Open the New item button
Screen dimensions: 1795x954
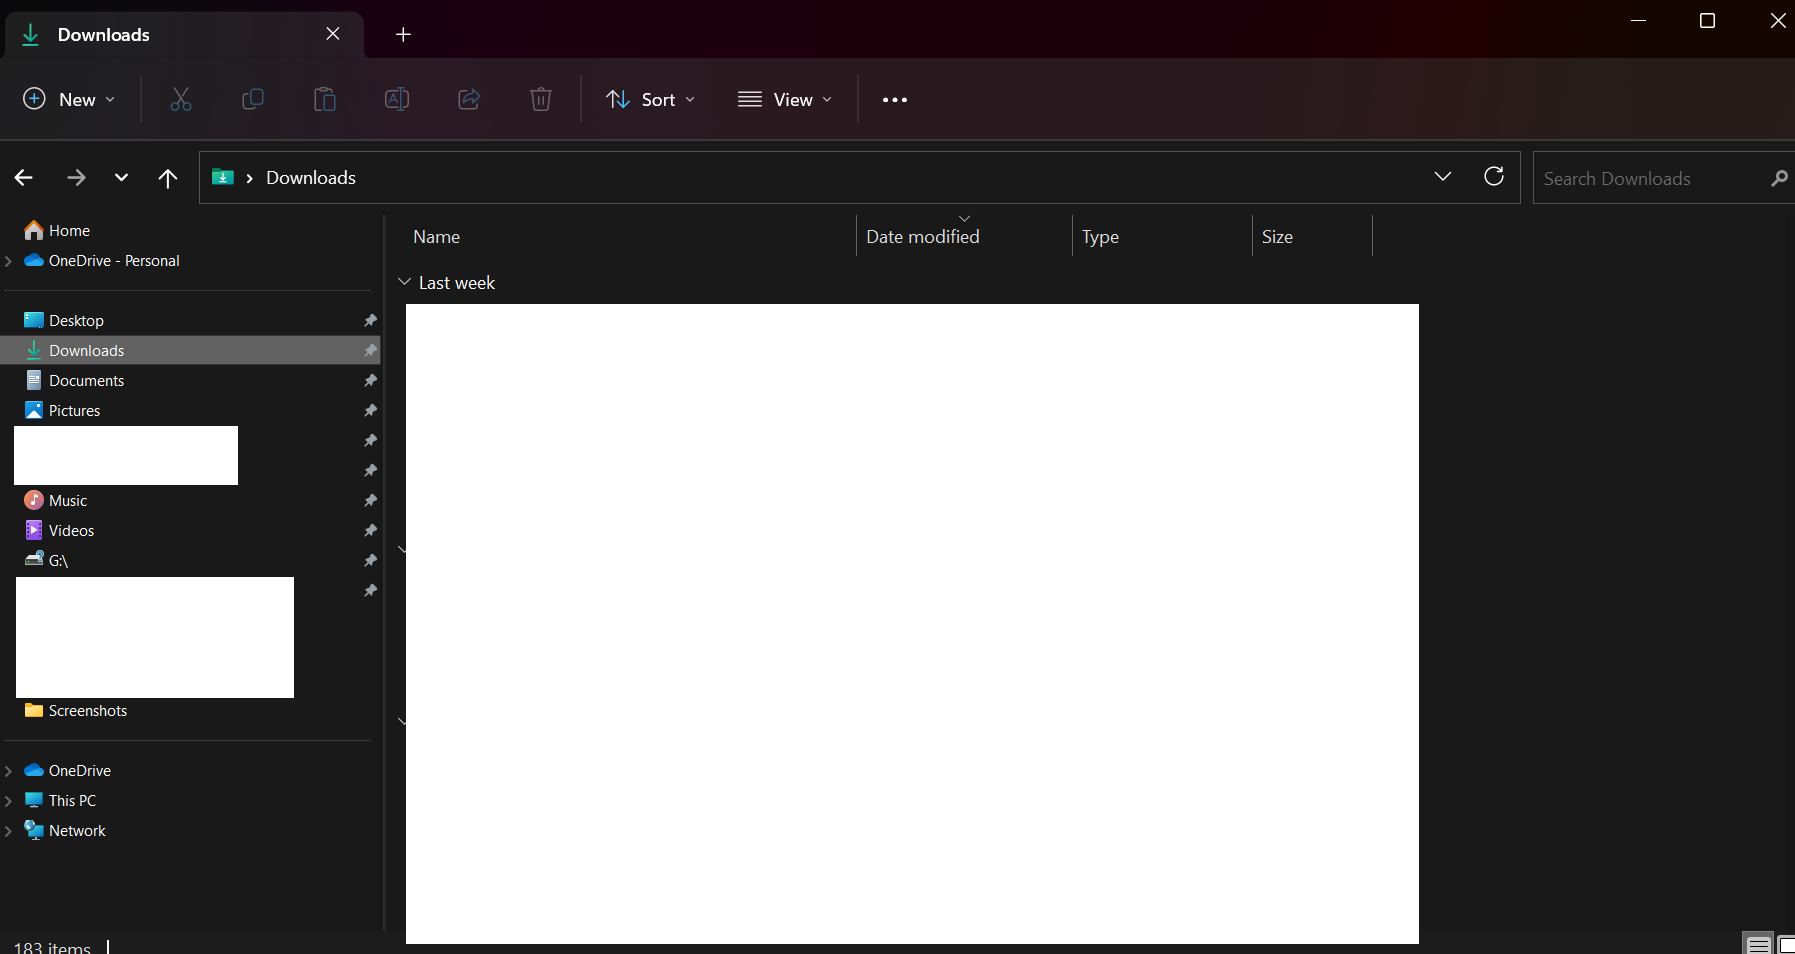click(x=69, y=100)
